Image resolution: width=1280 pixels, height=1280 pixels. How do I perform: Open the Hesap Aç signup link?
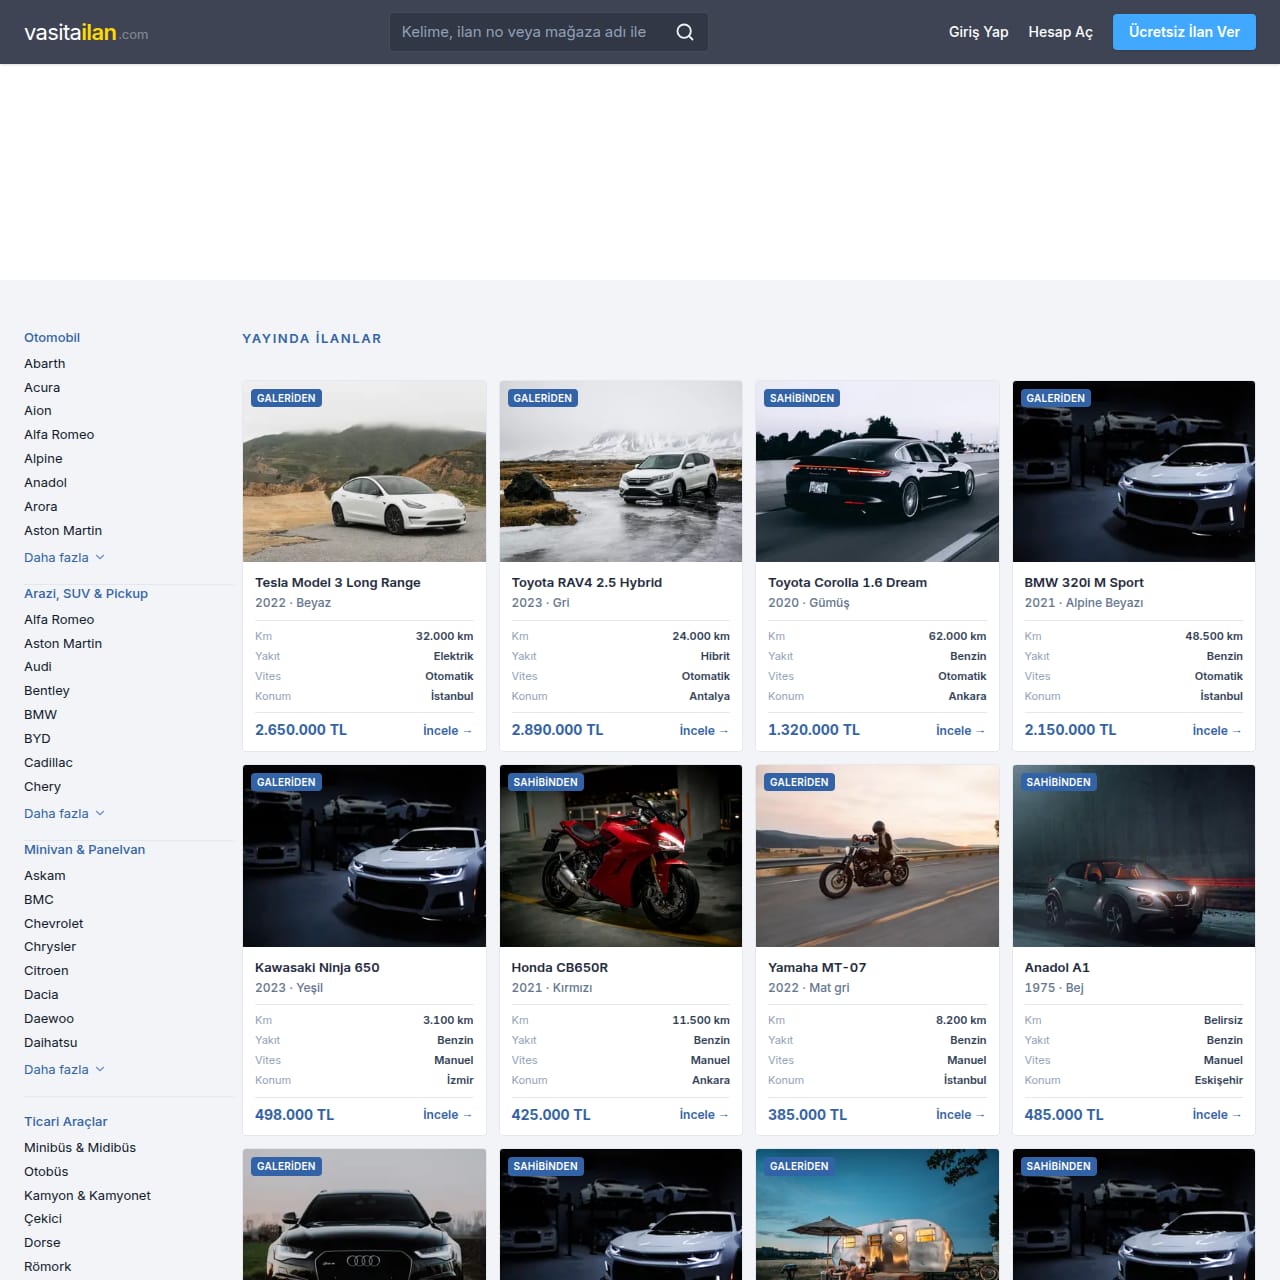(x=1060, y=32)
